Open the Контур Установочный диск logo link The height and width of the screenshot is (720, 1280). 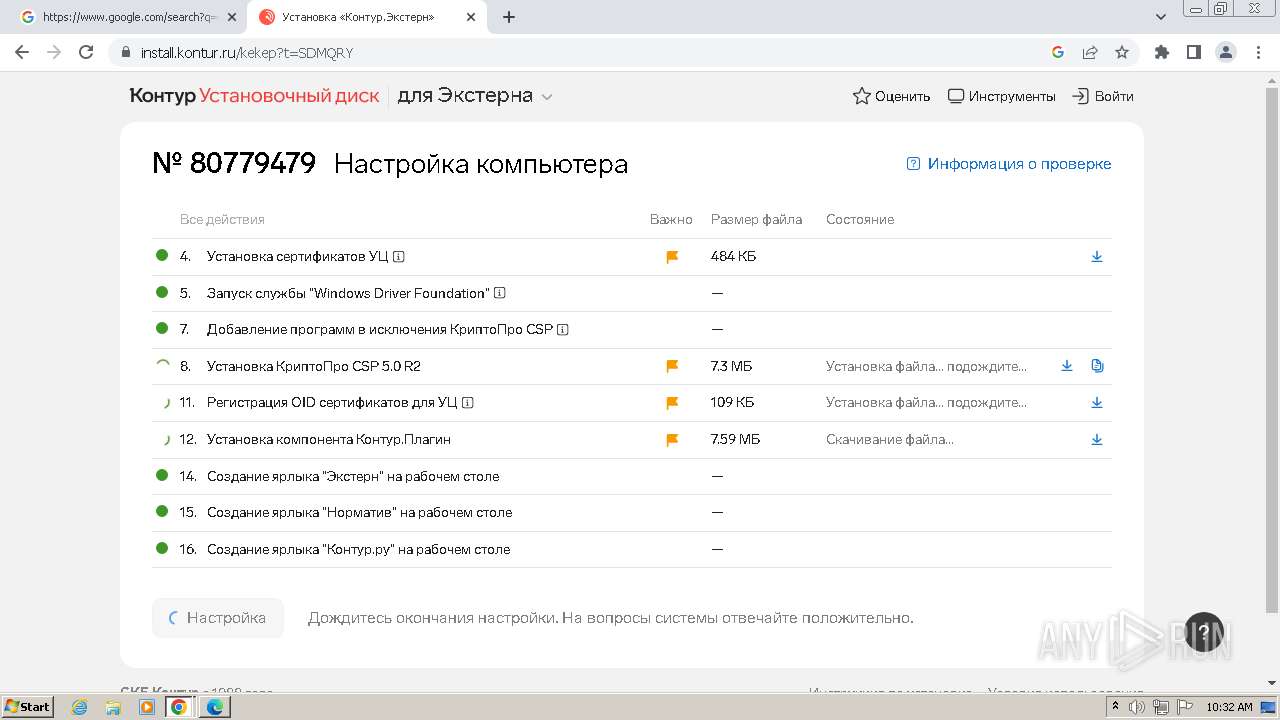[254, 96]
